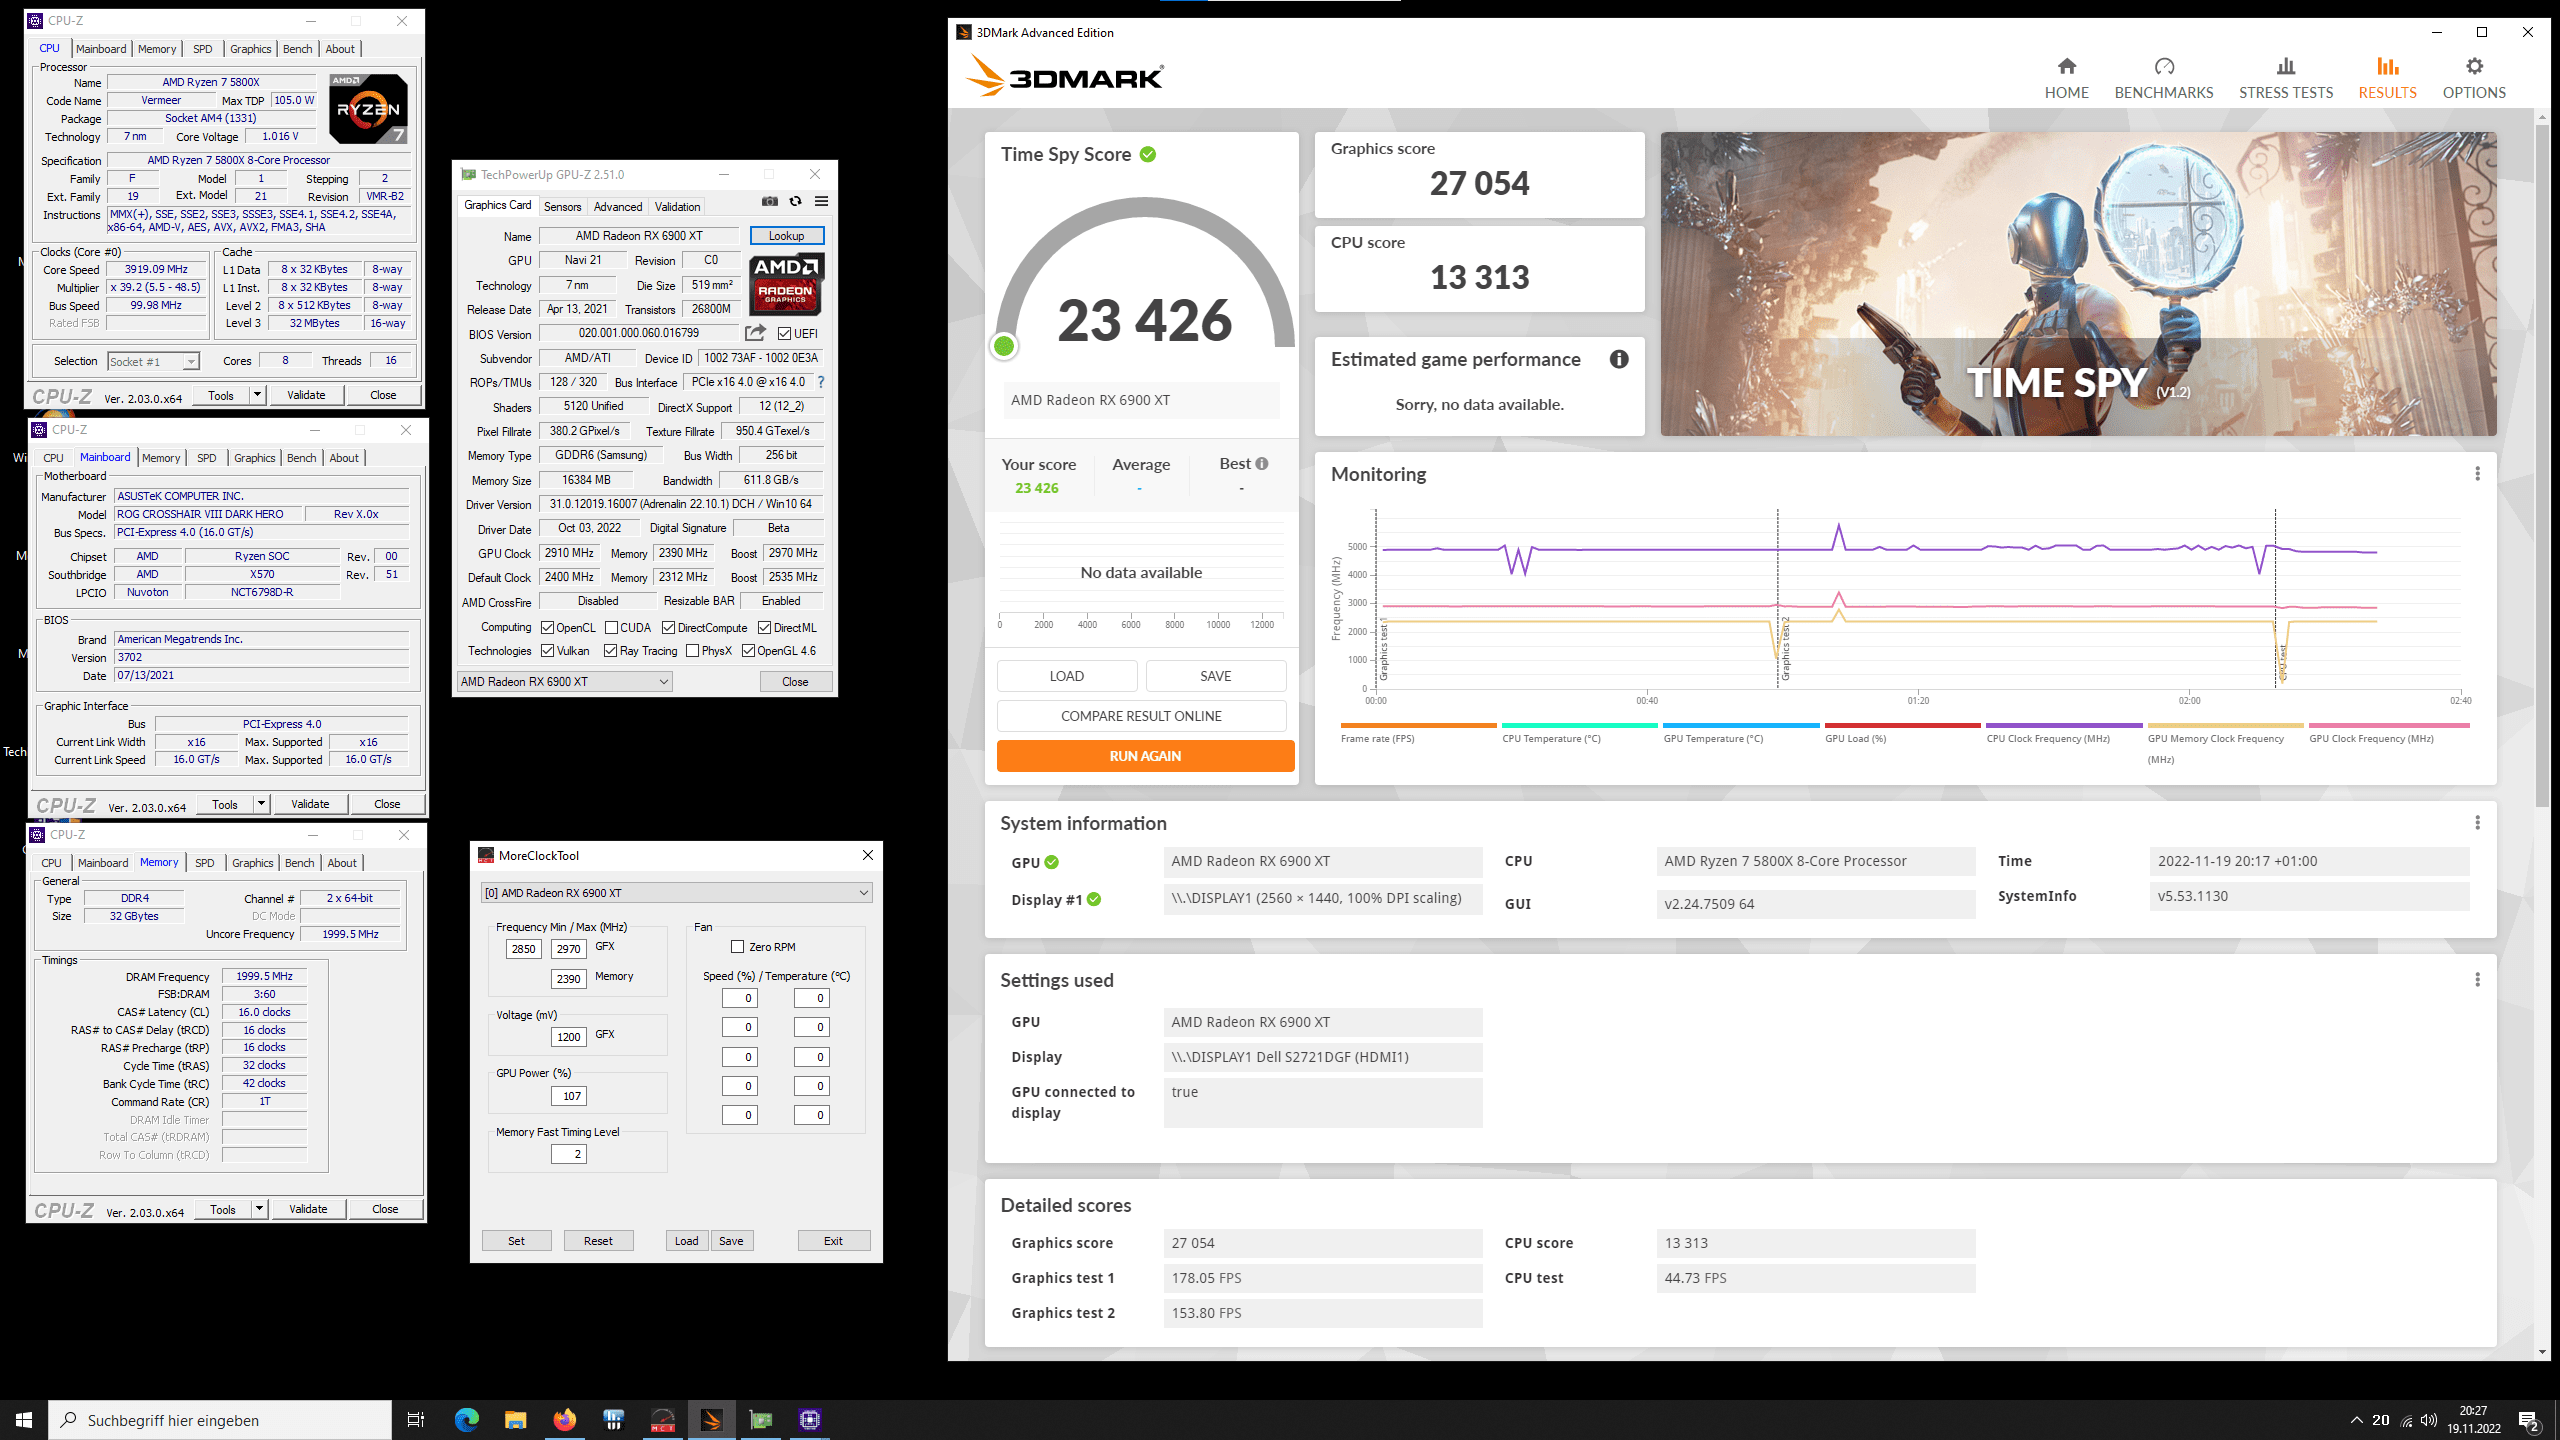2560x1440 pixels.
Task: Click the Best score info icon
Action: [x=1262, y=464]
